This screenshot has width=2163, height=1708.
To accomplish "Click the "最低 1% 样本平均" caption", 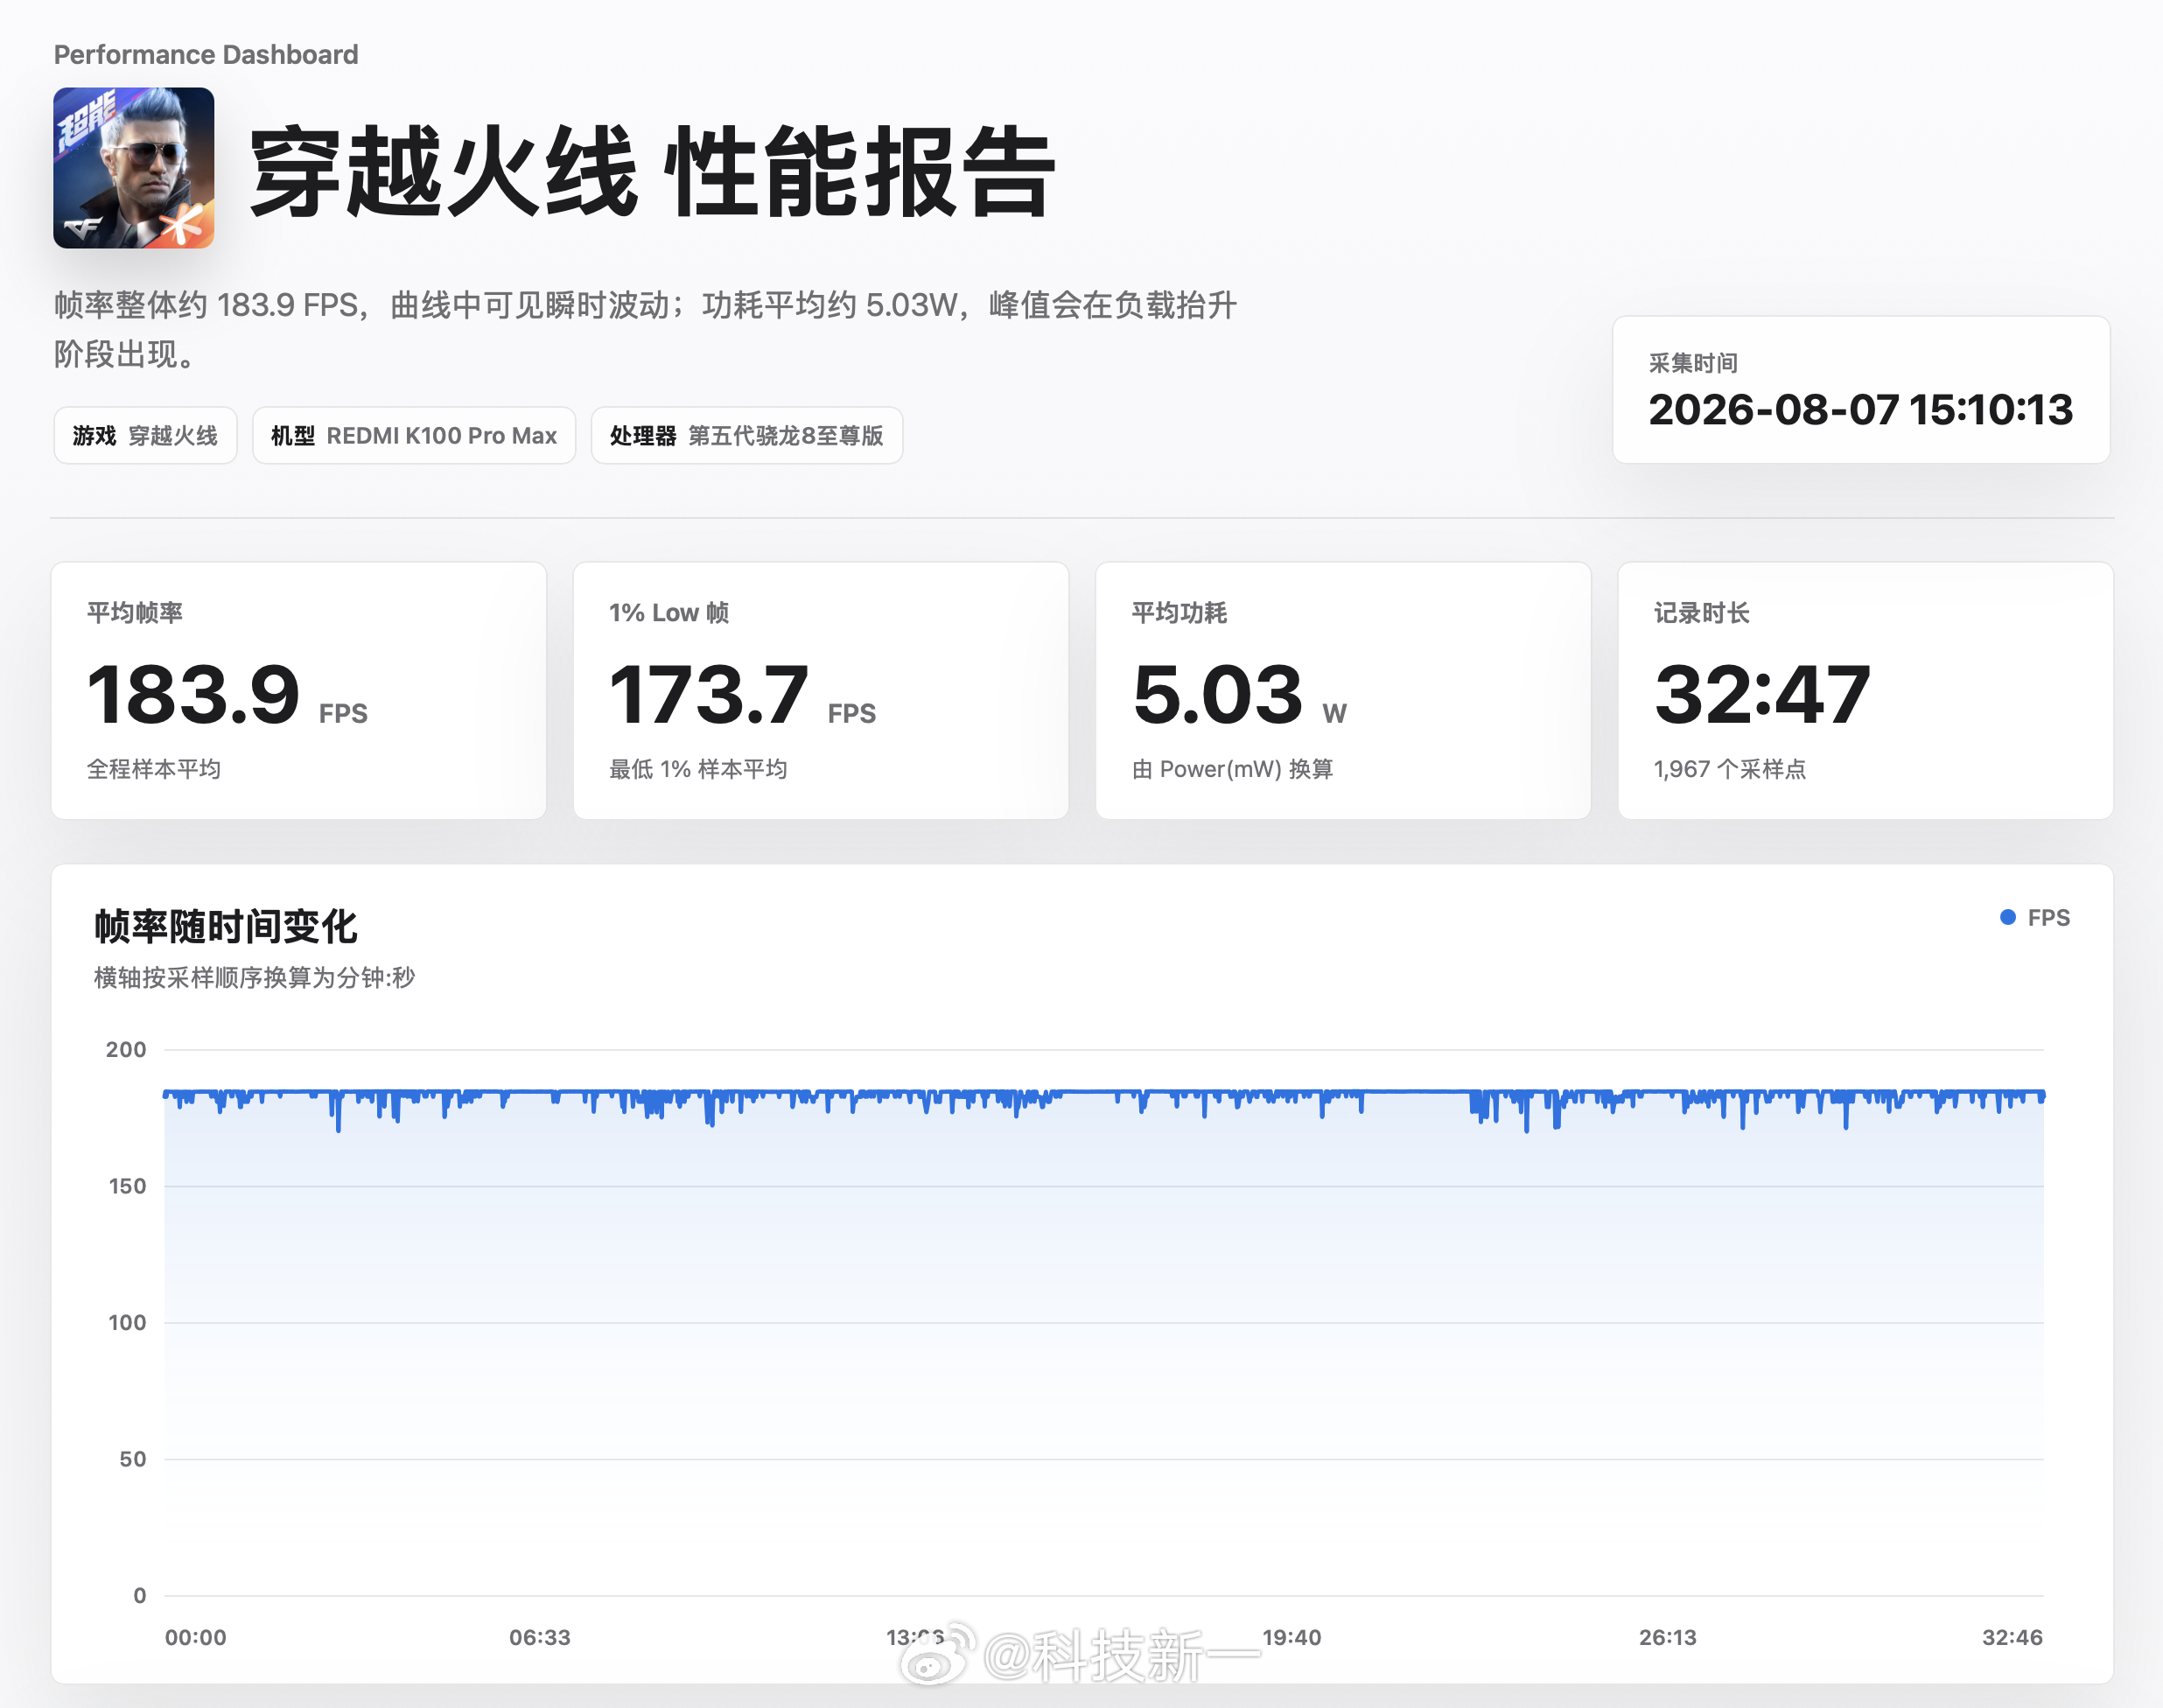I will (698, 768).
